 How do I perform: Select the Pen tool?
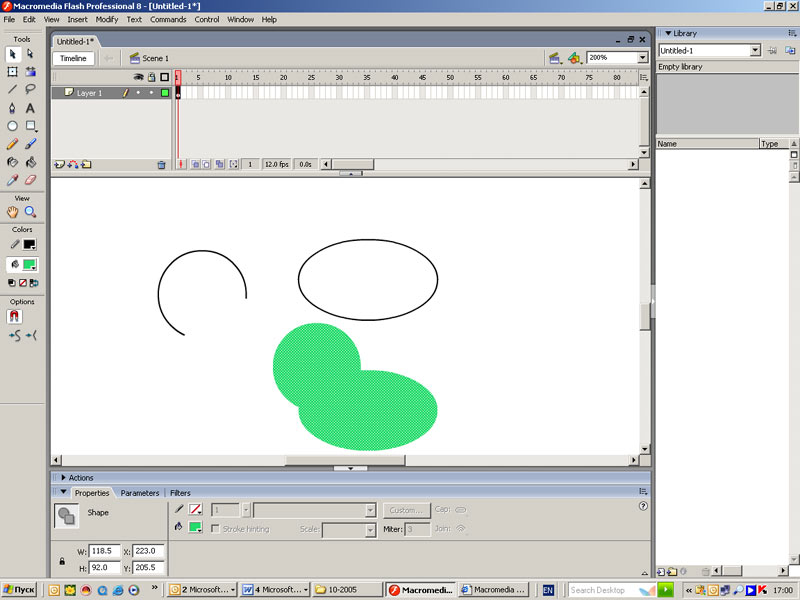[12, 108]
